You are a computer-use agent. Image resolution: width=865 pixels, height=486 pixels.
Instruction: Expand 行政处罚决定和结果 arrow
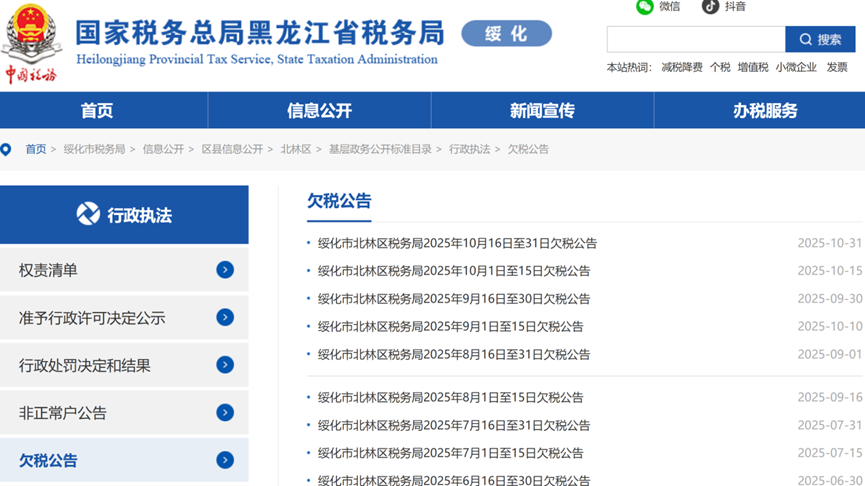click(225, 365)
